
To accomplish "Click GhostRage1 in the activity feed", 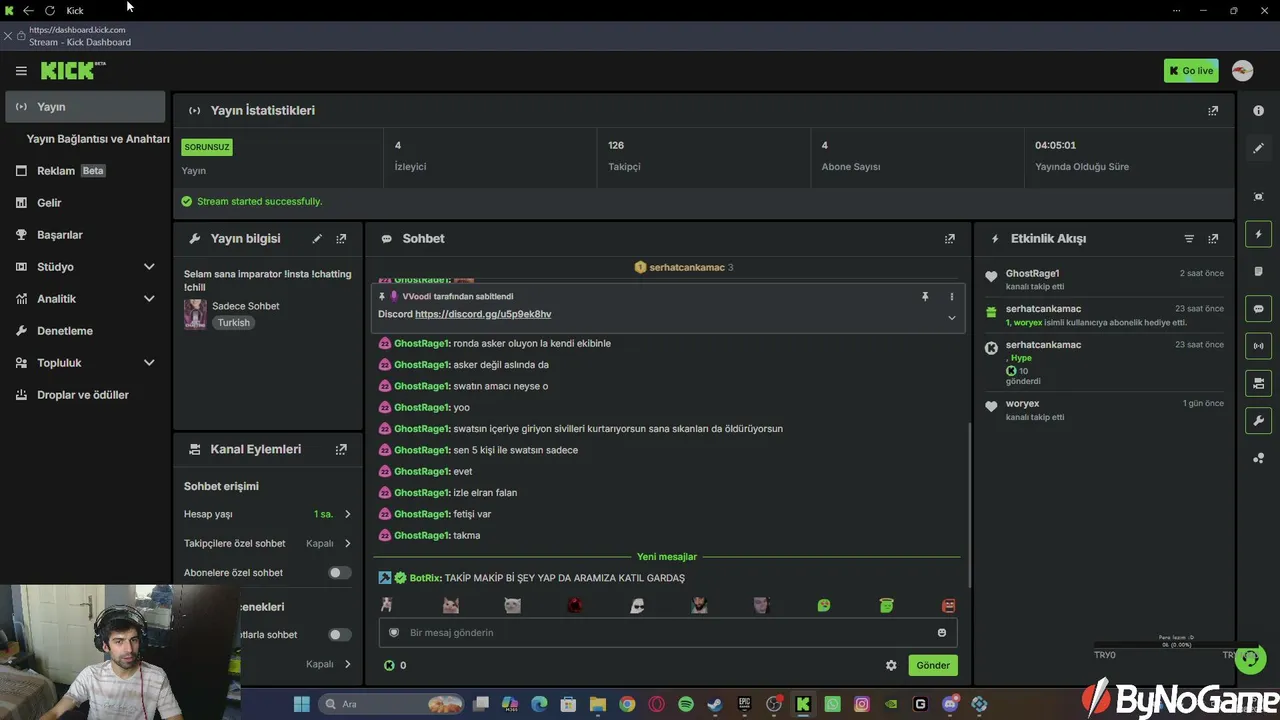I will point(1032,273).
